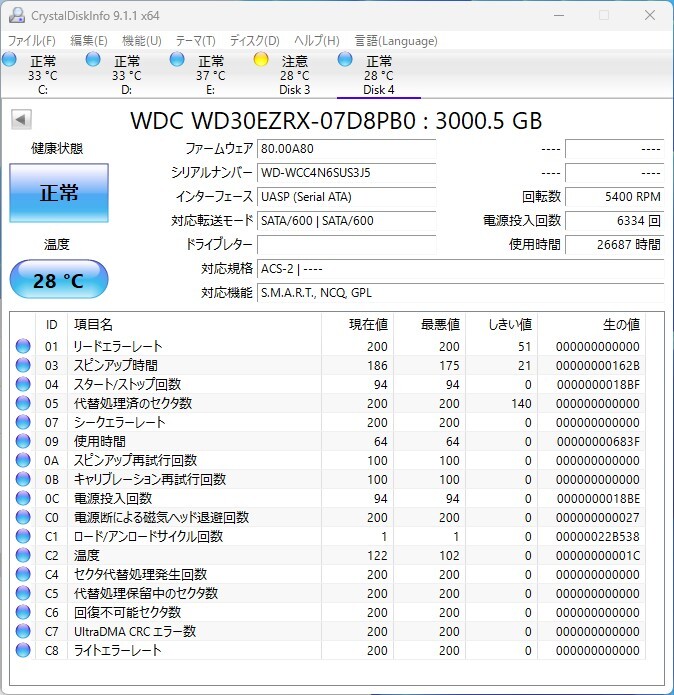Click status icon for ID 0C 電源投入回数
This screenshot has height=695, width=674.
pos(23,498)
